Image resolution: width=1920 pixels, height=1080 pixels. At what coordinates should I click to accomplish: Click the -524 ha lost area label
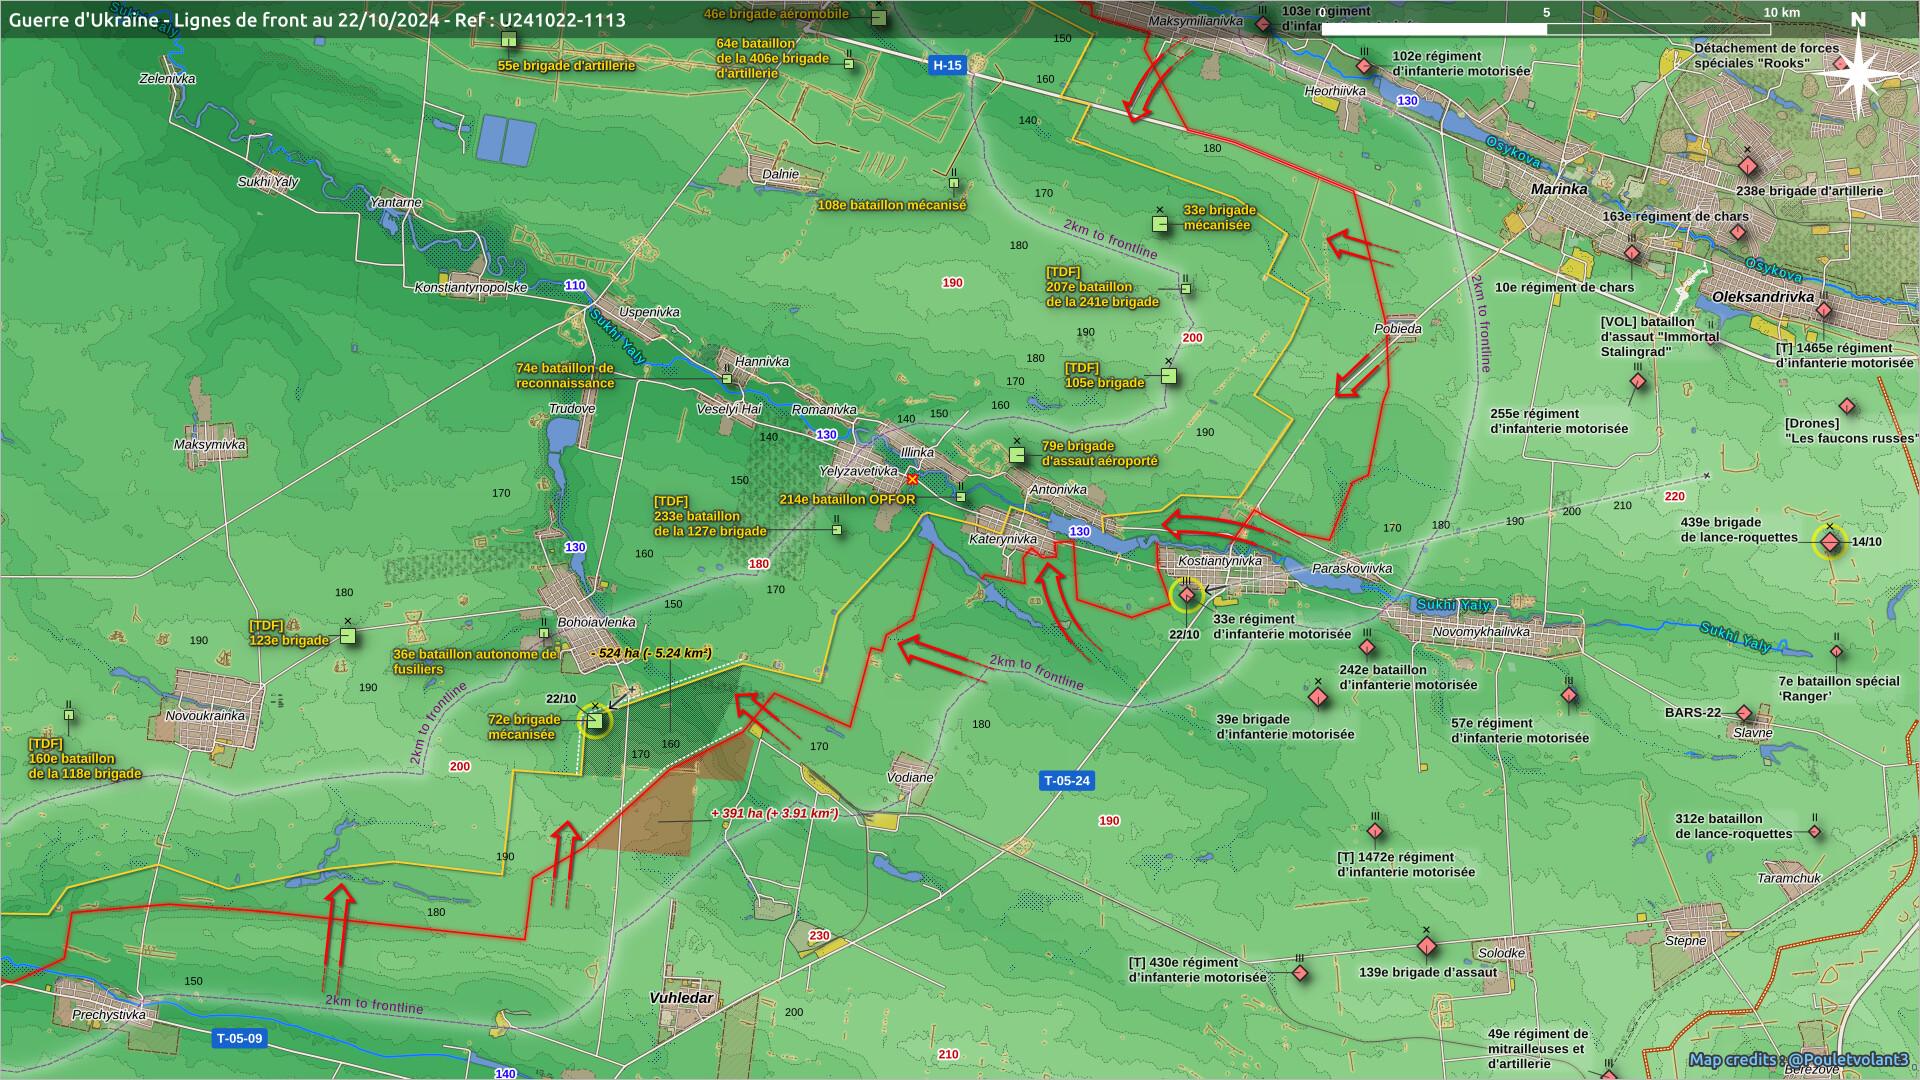(x=651, y=653)
